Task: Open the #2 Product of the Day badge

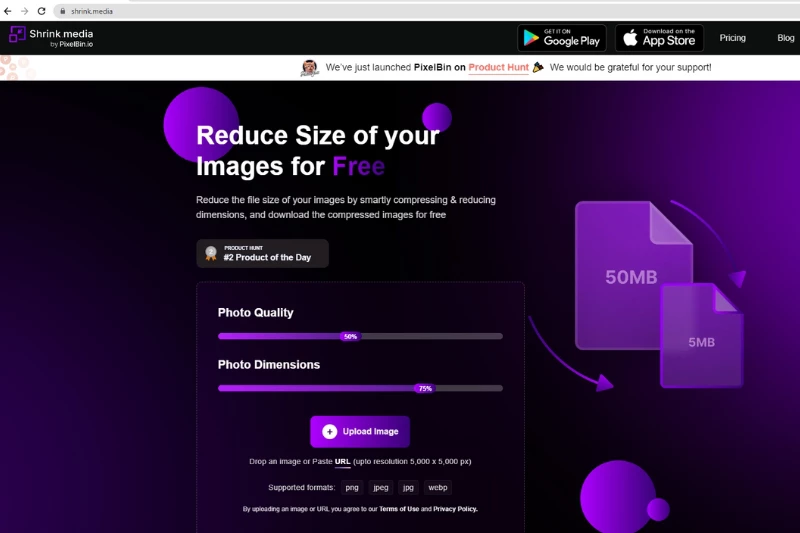Action: point(262,253)
